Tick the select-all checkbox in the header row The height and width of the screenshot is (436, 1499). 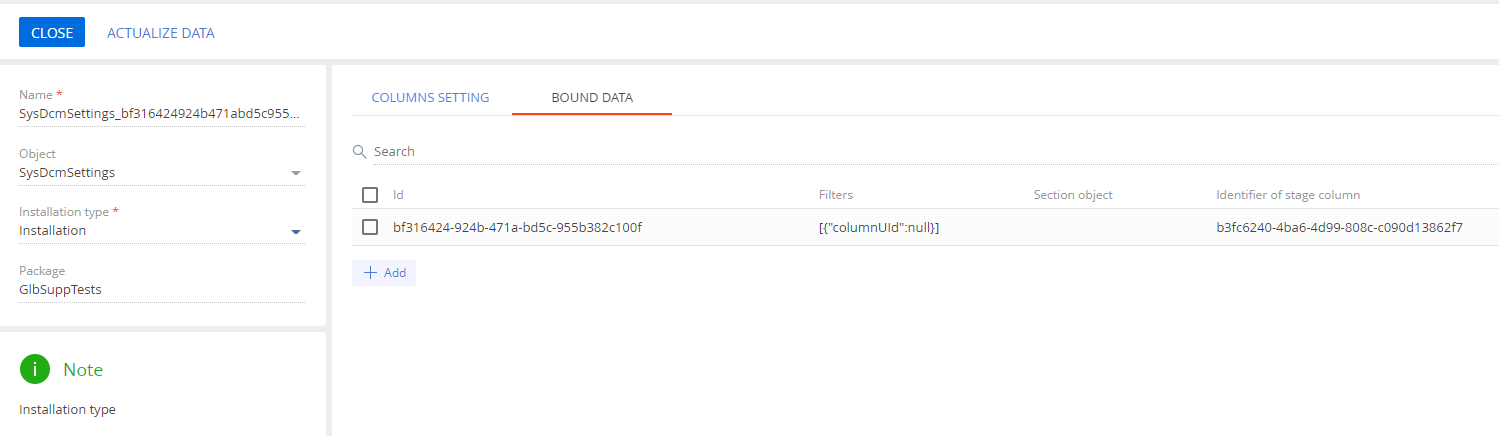(370, 195)
